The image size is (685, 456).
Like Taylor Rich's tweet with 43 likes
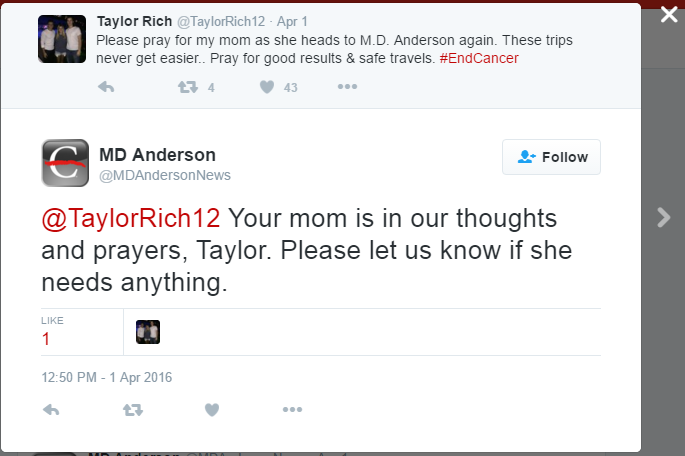pos(267,87)
